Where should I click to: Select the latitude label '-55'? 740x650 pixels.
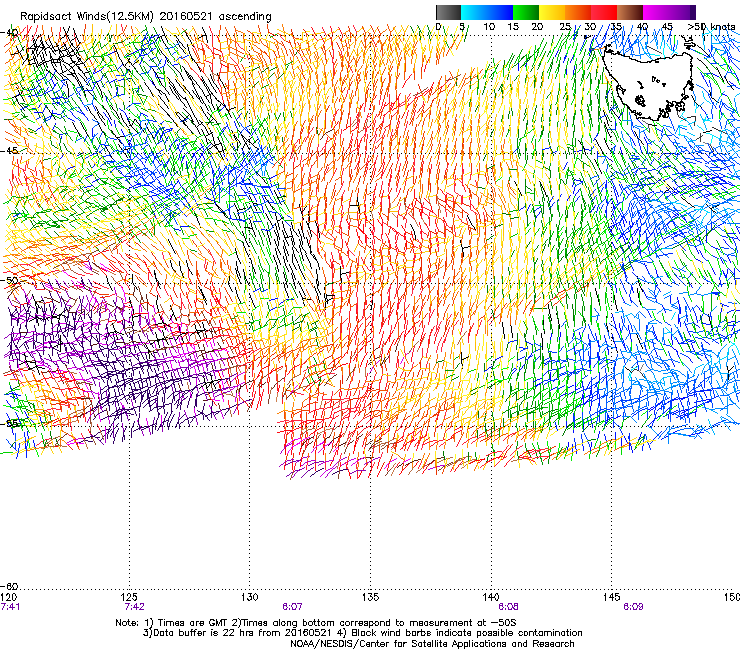coord(10,423)
